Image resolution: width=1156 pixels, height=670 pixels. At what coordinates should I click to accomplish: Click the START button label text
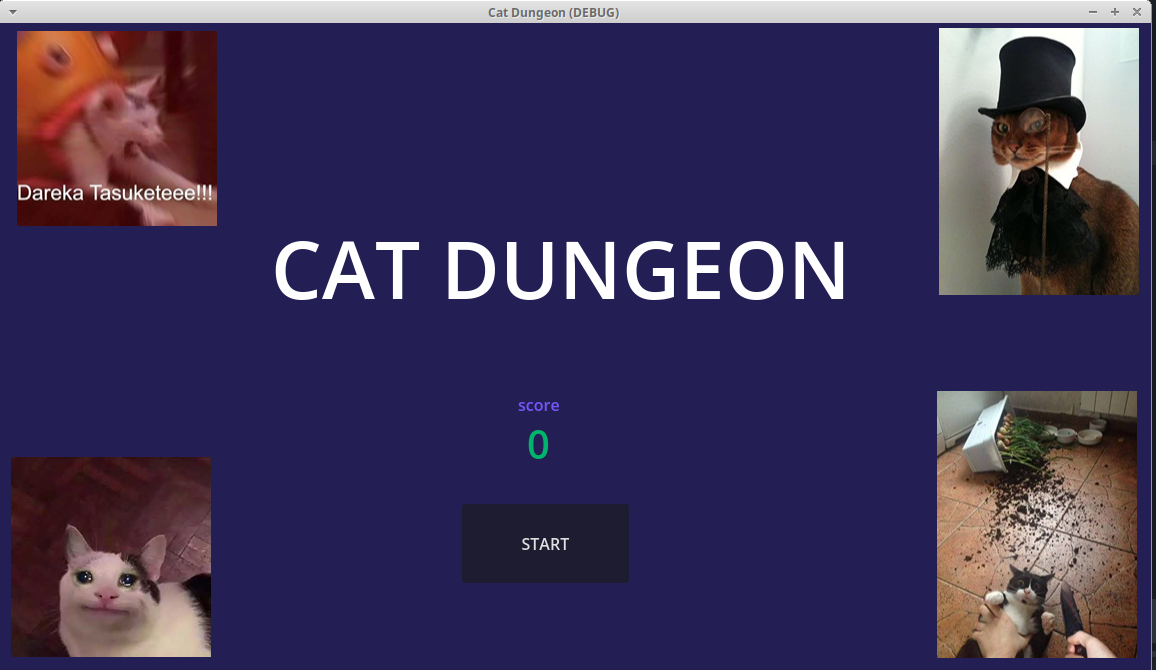pyautogui.click(x=545, y=544)
